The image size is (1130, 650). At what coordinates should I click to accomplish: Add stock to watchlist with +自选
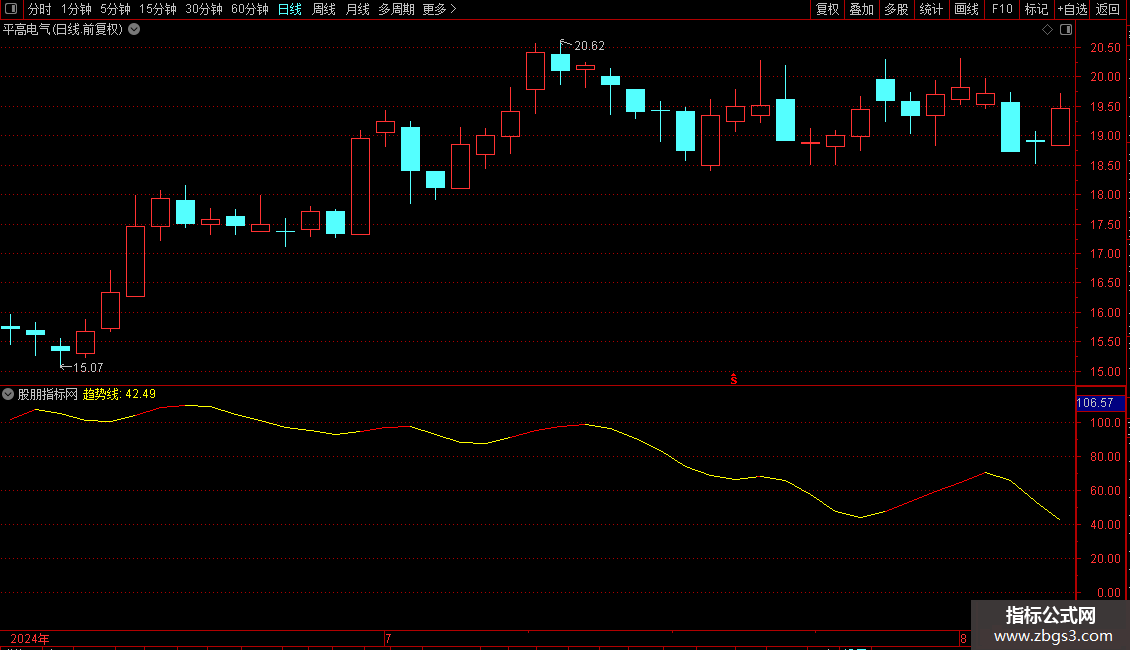click(1072, 9)
